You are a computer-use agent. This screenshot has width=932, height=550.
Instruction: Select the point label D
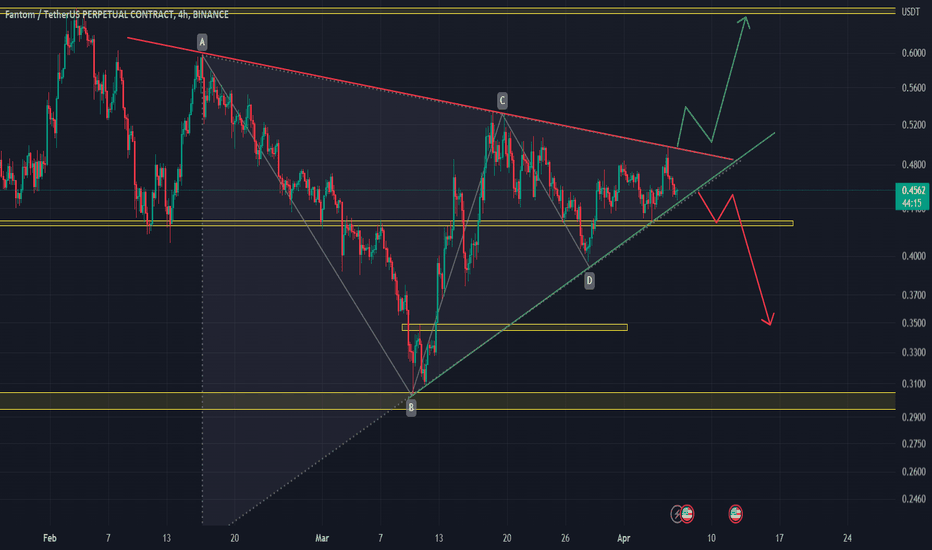[589, 281]
